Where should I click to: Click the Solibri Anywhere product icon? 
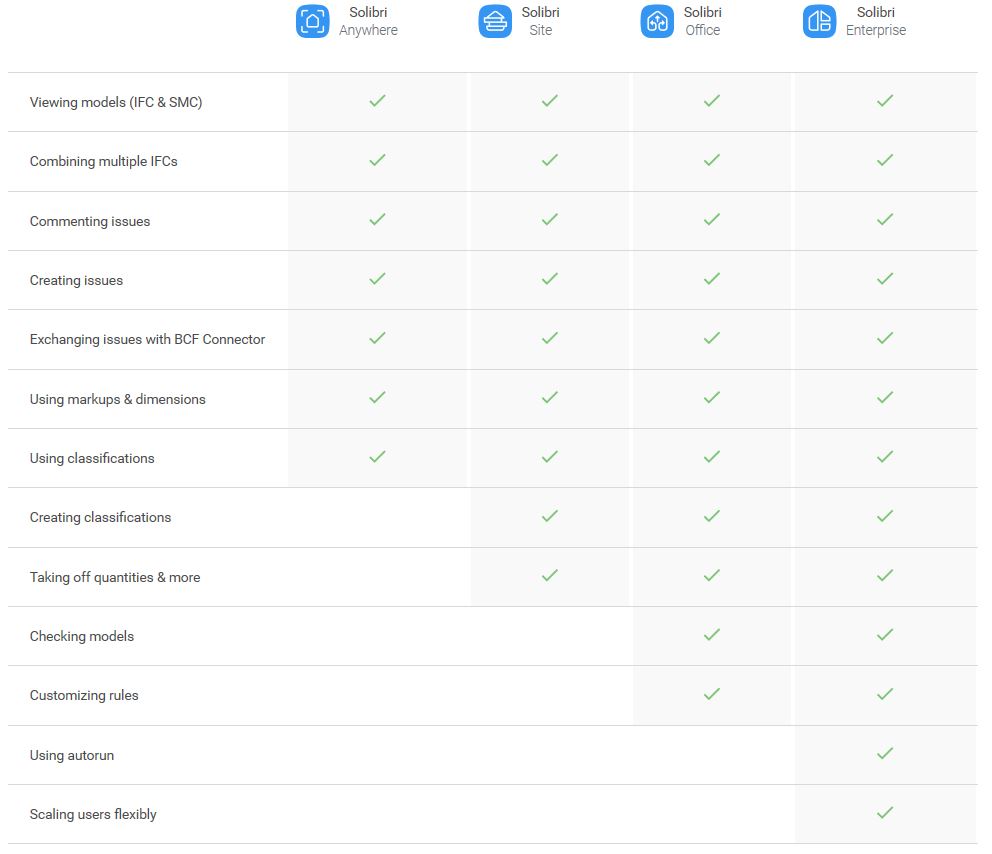coord(313,22)
